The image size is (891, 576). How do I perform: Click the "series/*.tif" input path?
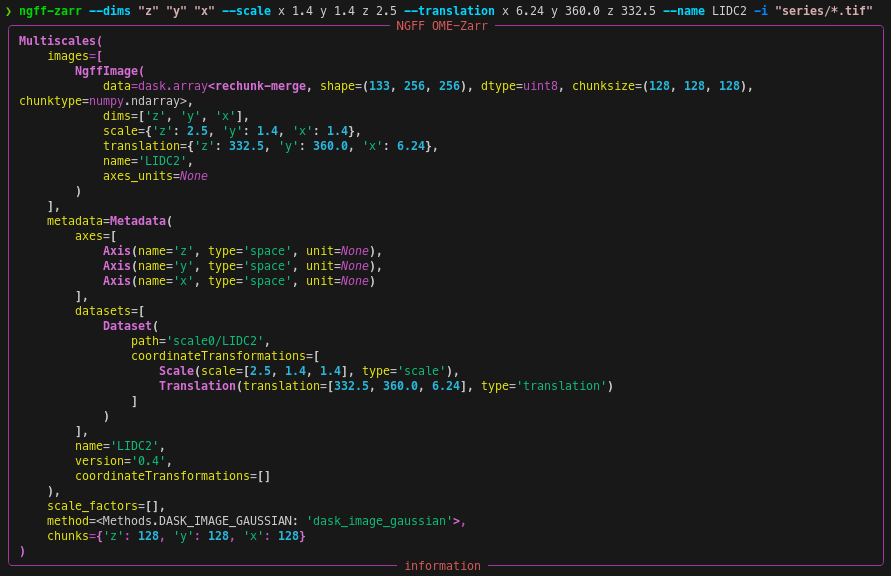(x=823, y=11)
